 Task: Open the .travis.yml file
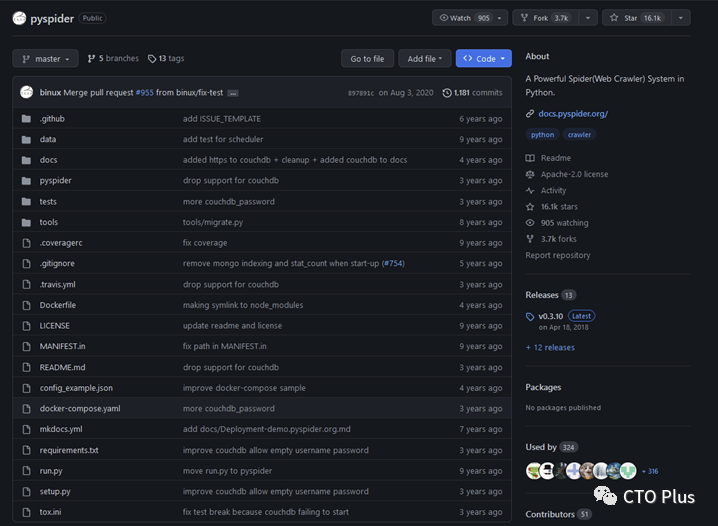(58, 285)
